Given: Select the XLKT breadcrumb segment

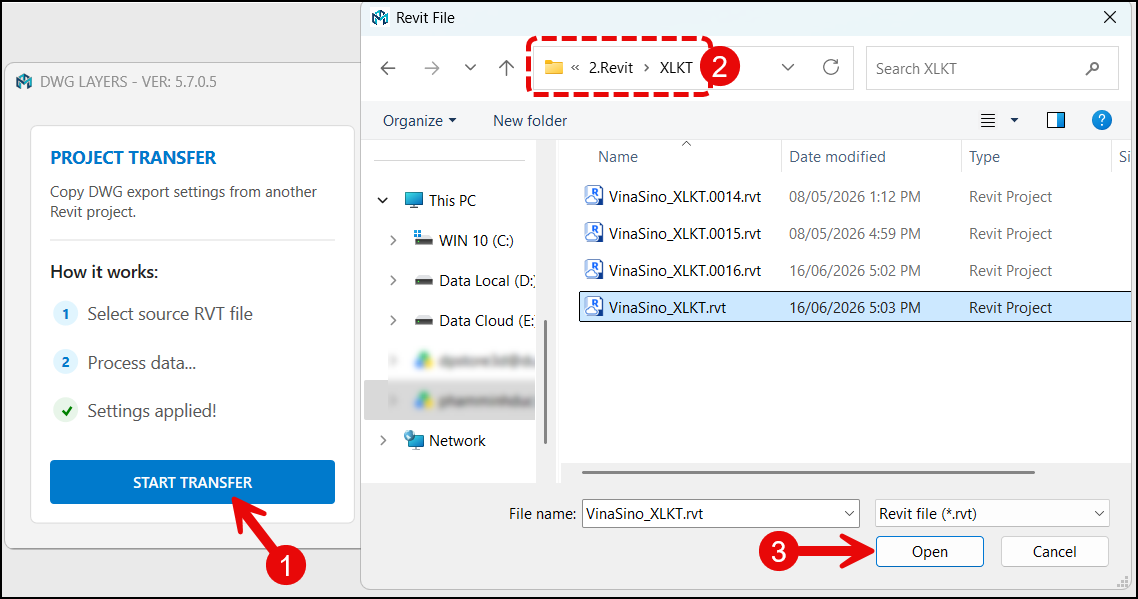Looking at the screenshot, I should coord(676,68).
